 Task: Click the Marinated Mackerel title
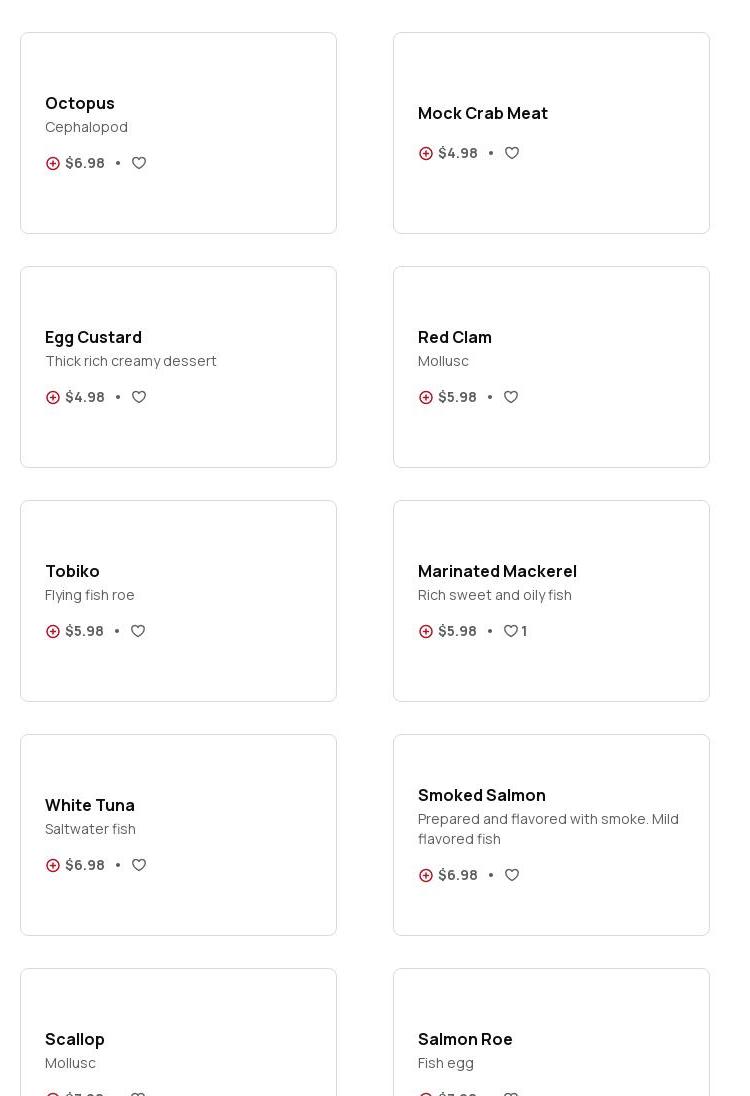pyautogui.click(x=497, y=571)
